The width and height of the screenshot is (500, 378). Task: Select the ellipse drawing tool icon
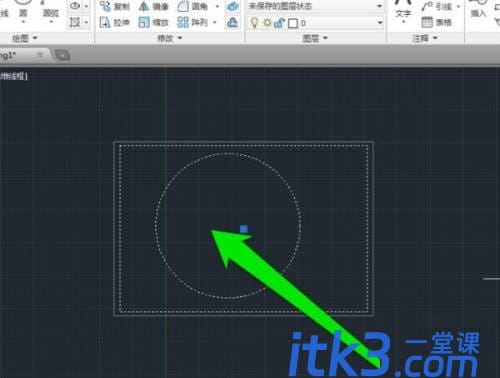click(75, 6)
